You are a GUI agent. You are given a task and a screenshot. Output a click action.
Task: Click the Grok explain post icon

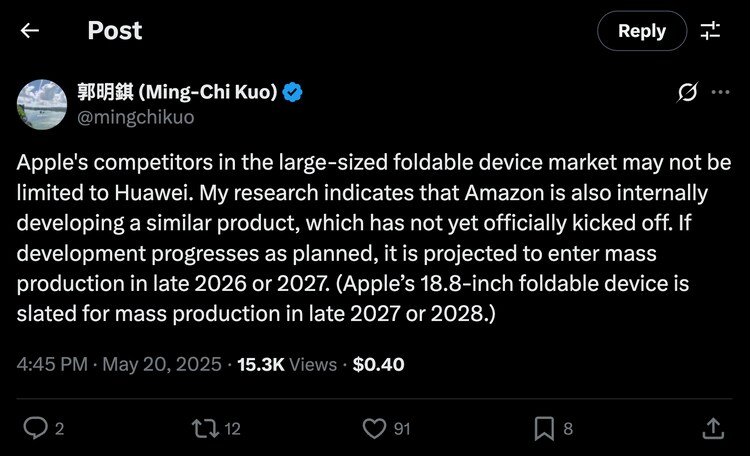point(687,93)
